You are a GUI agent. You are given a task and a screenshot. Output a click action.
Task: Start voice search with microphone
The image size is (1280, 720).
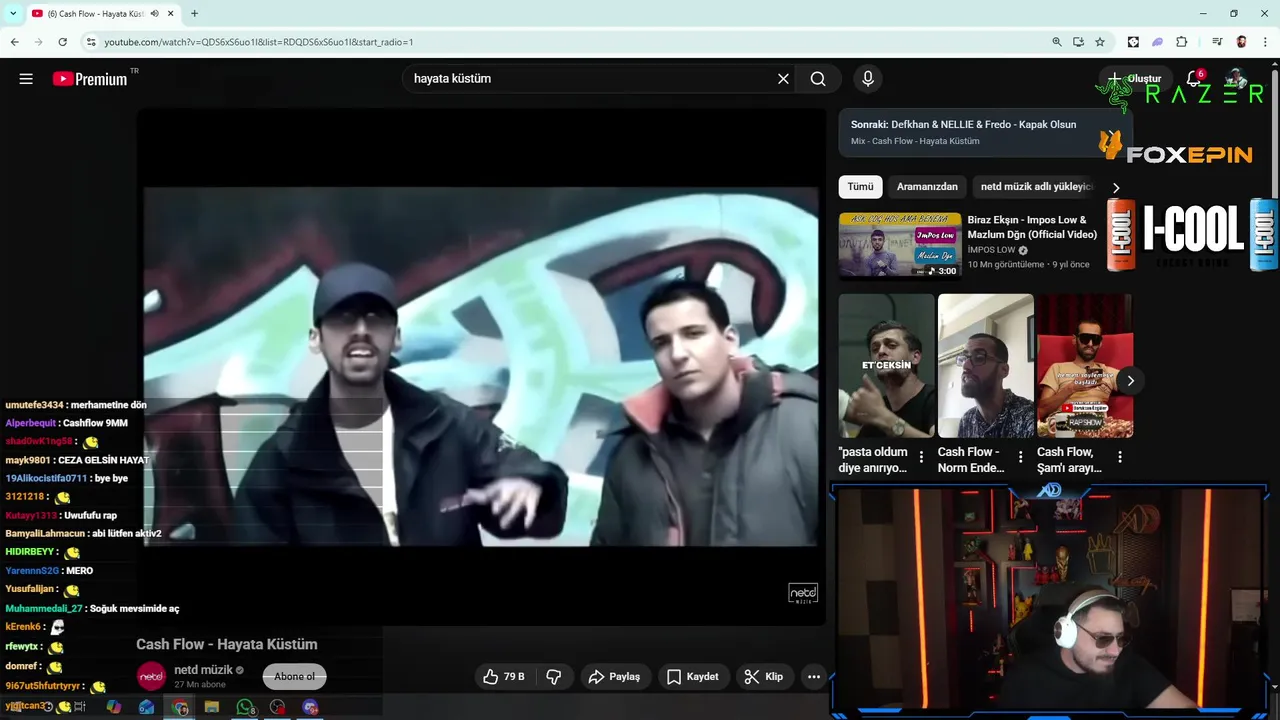click(868, 79)
